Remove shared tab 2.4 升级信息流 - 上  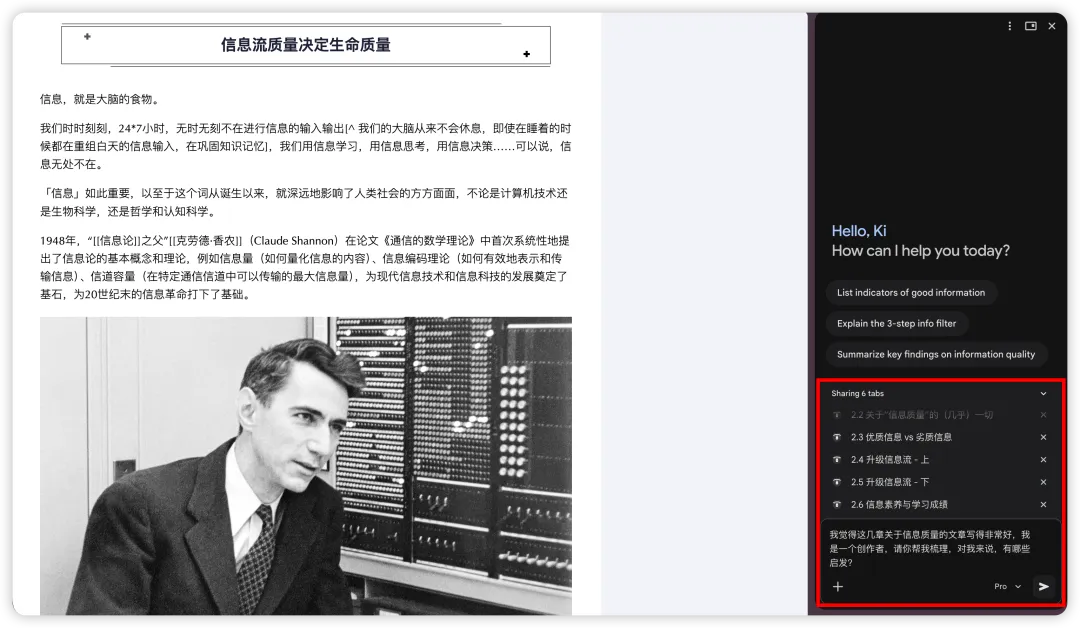[x=1043, y=460]
